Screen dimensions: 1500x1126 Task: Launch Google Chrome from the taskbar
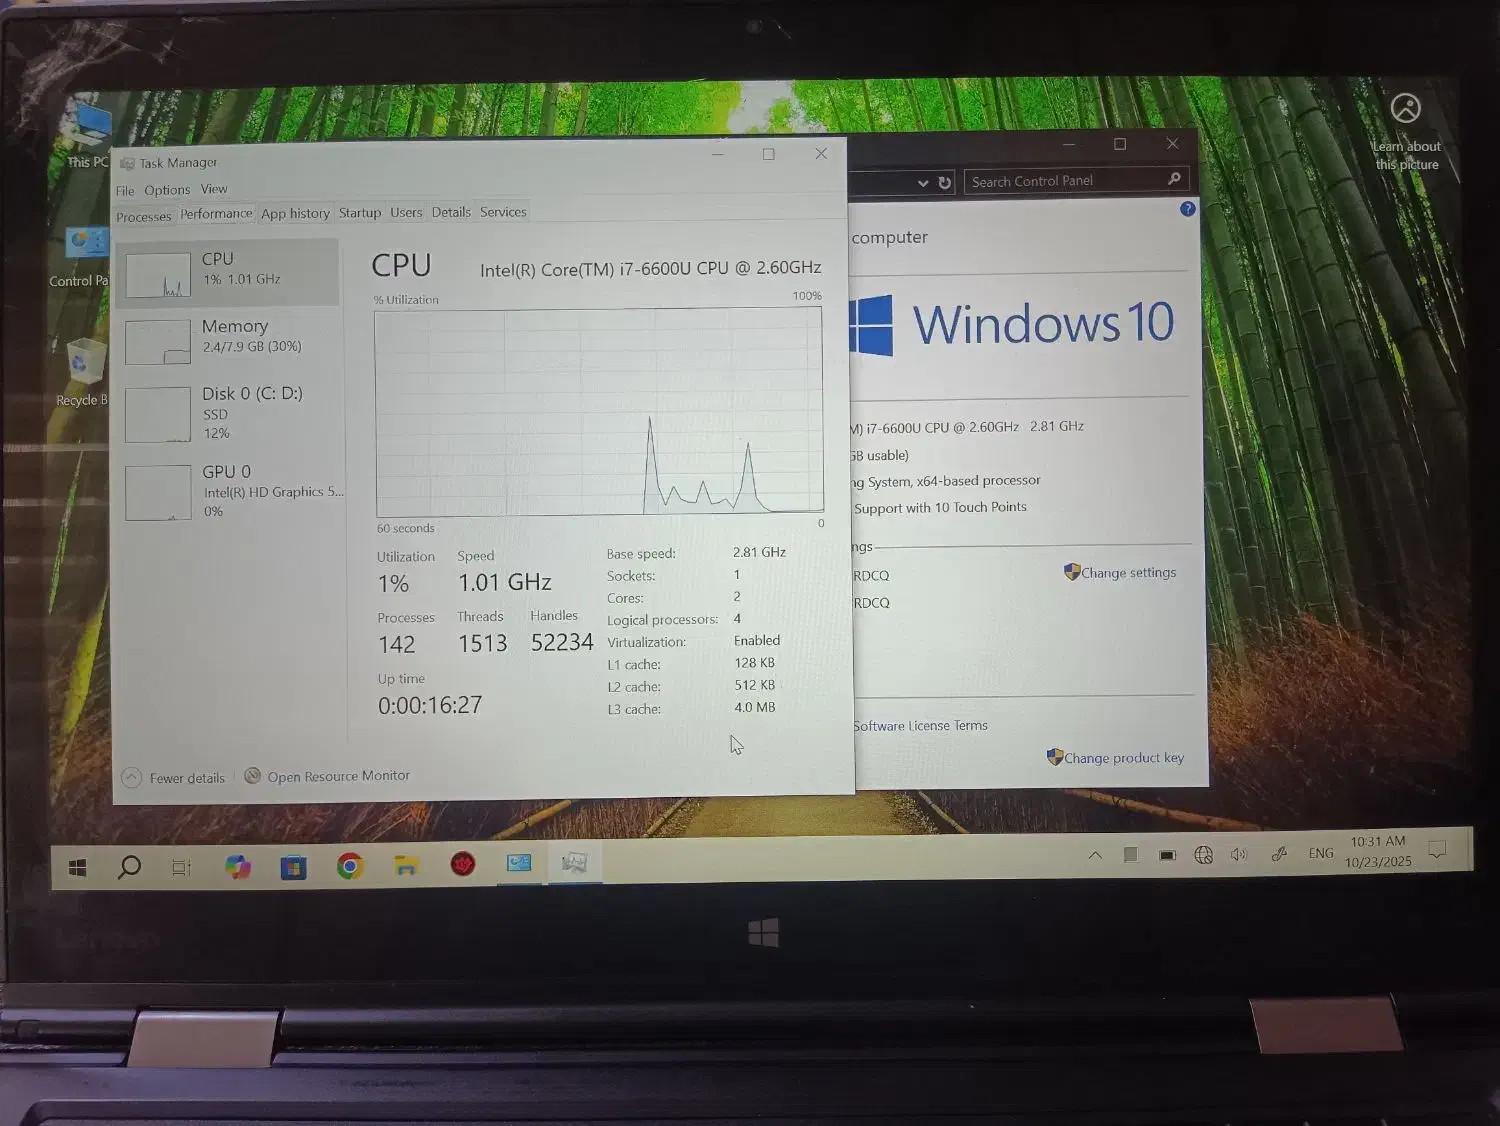click(x=350, y=866)
